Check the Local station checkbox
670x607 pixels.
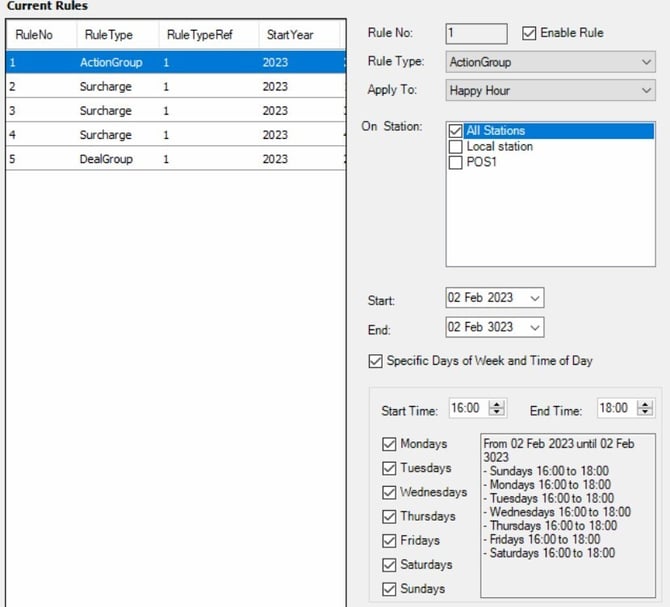pyautogui.click(x=455, y=147)
